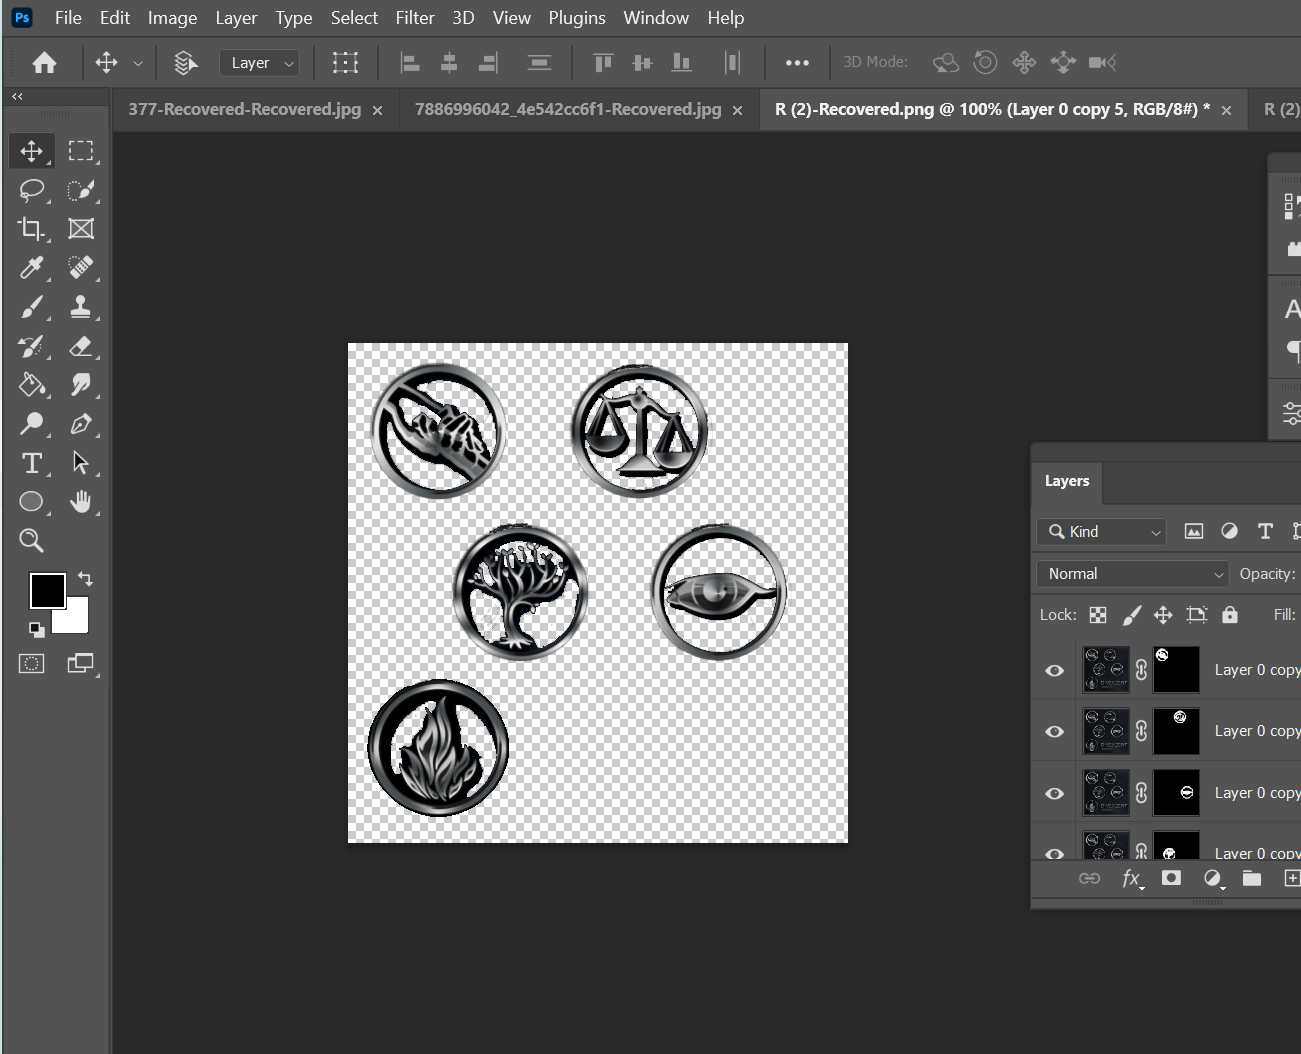Open the Move tool preset picker arrow
Image resolution: width=1301 pixels, height=1054 pixels.
138,63
